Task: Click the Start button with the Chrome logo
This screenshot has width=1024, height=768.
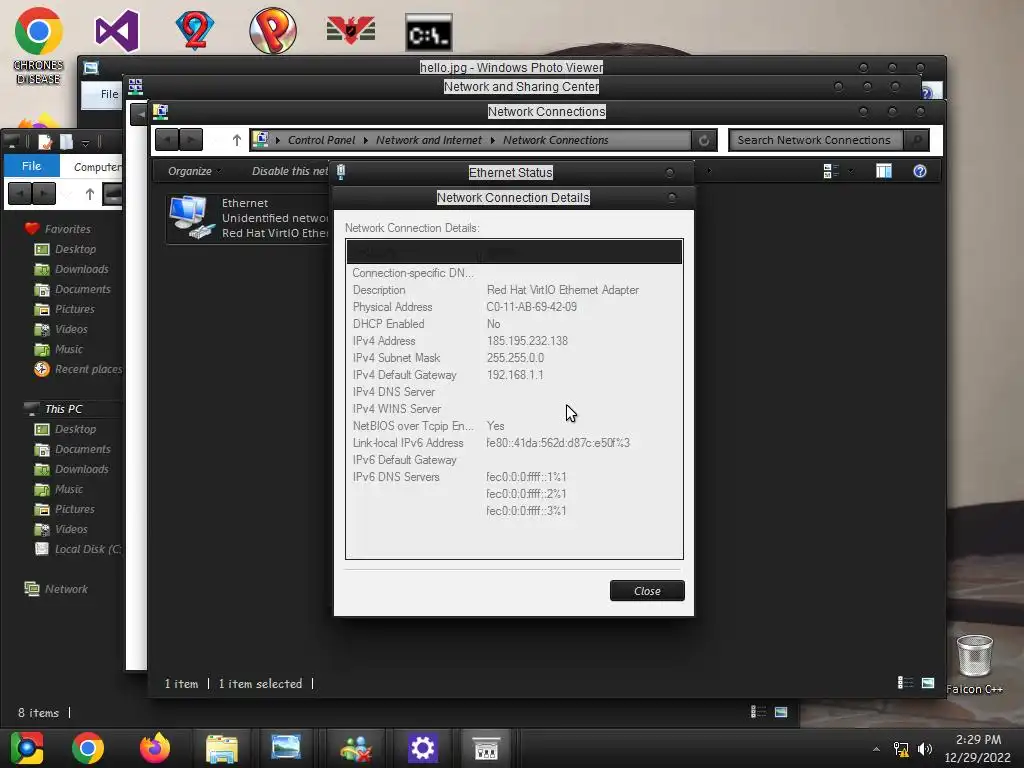Action: click(27, 748)
